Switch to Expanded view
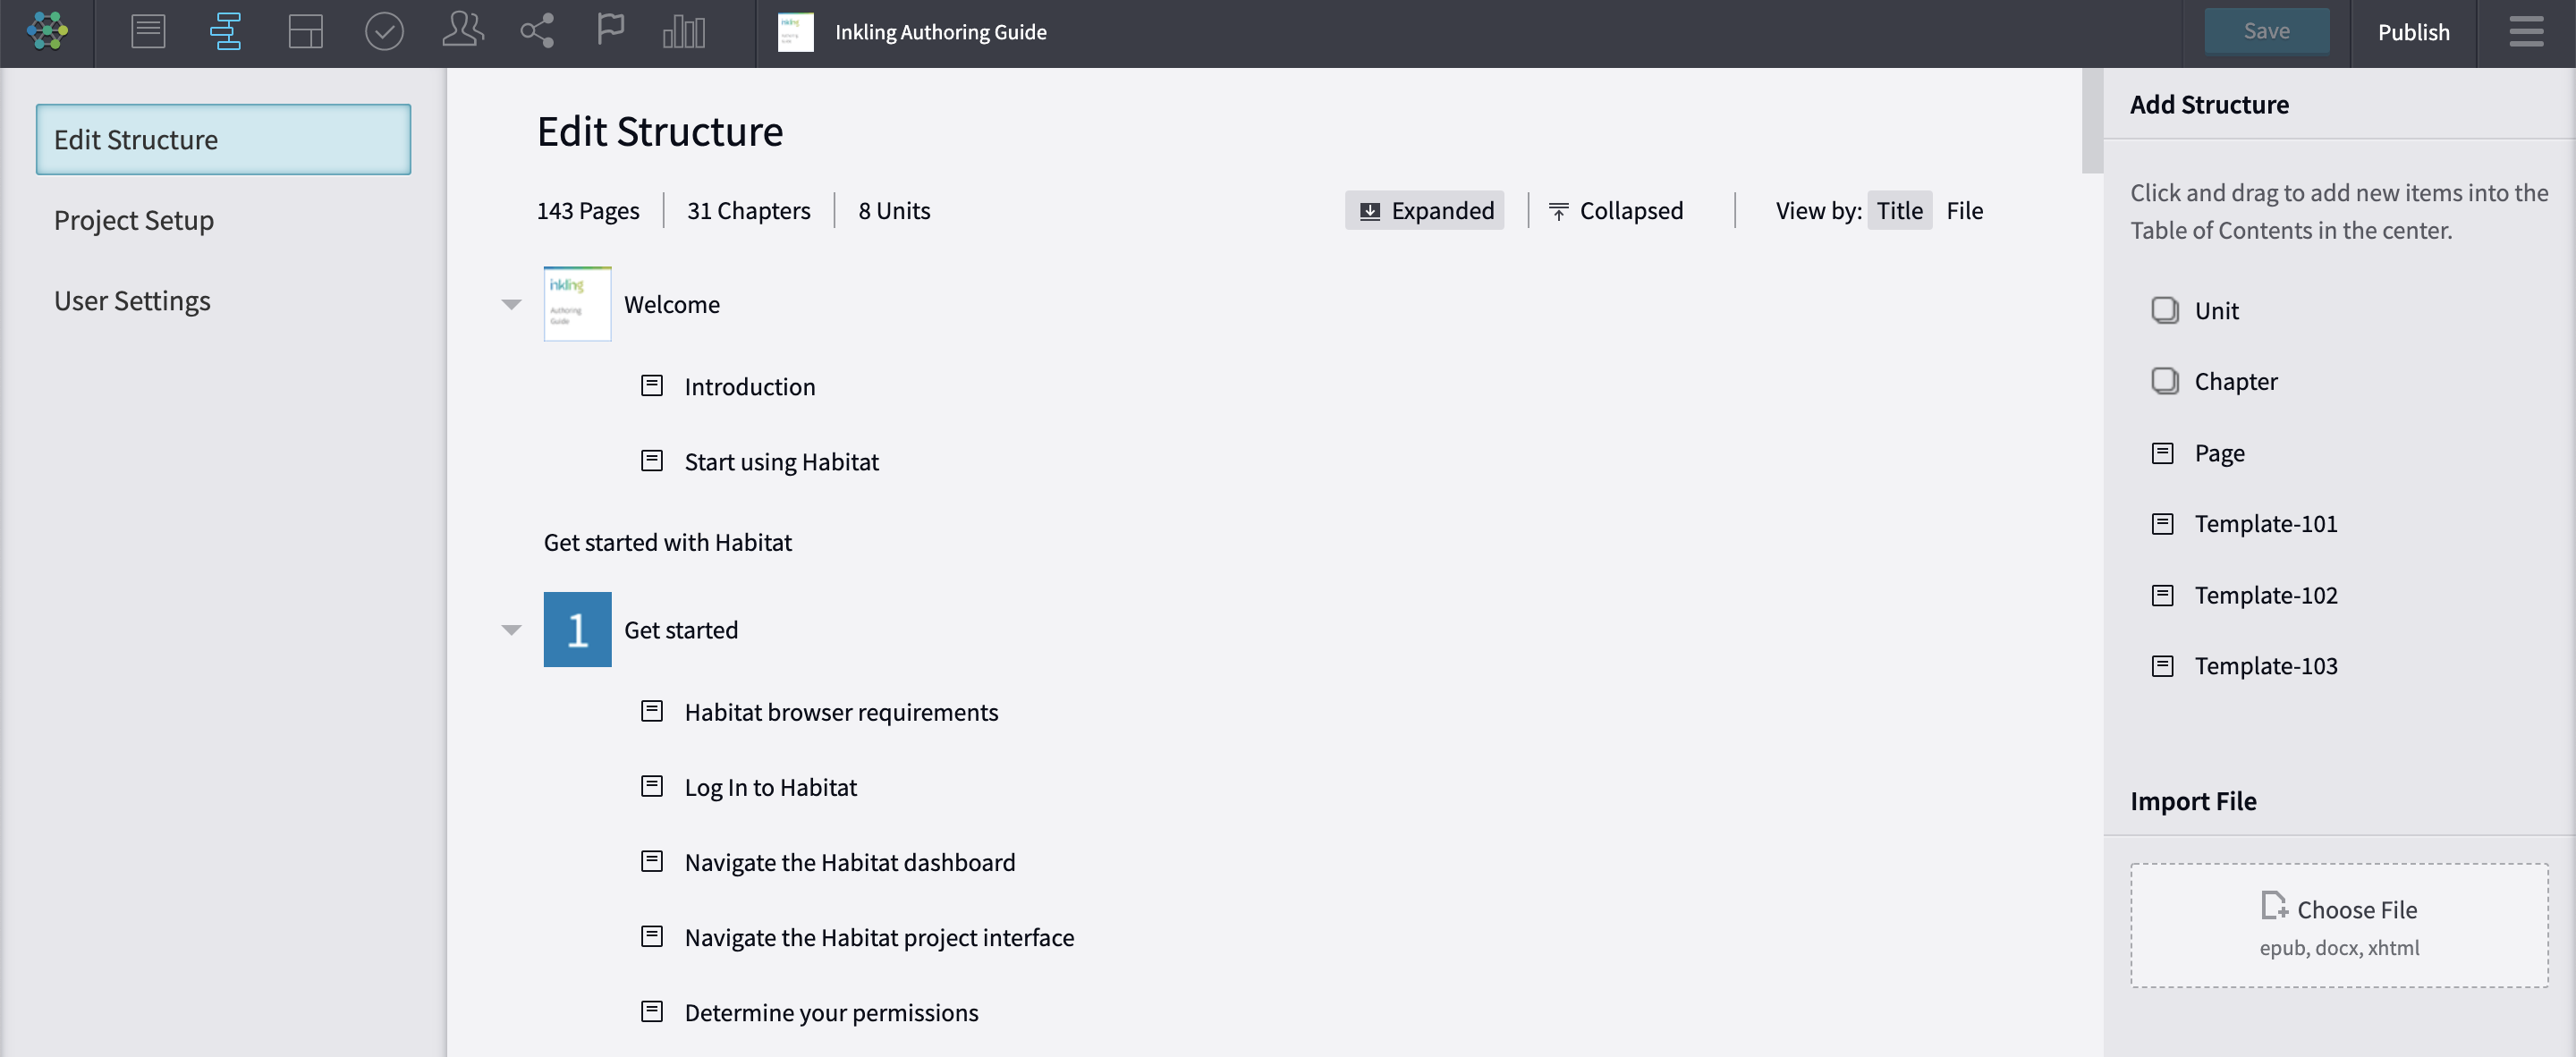Viewport: 2576px width, 1057px height. point(1424,211)
